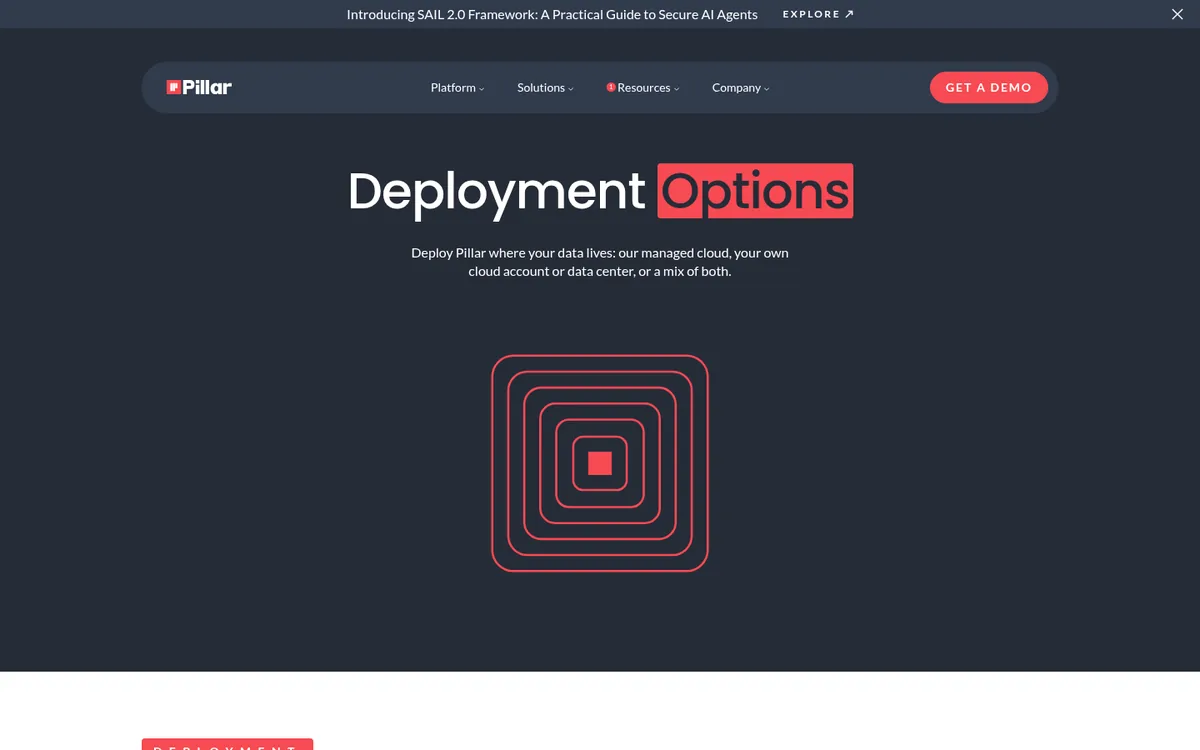Click the GET A DEMO button

988,87
